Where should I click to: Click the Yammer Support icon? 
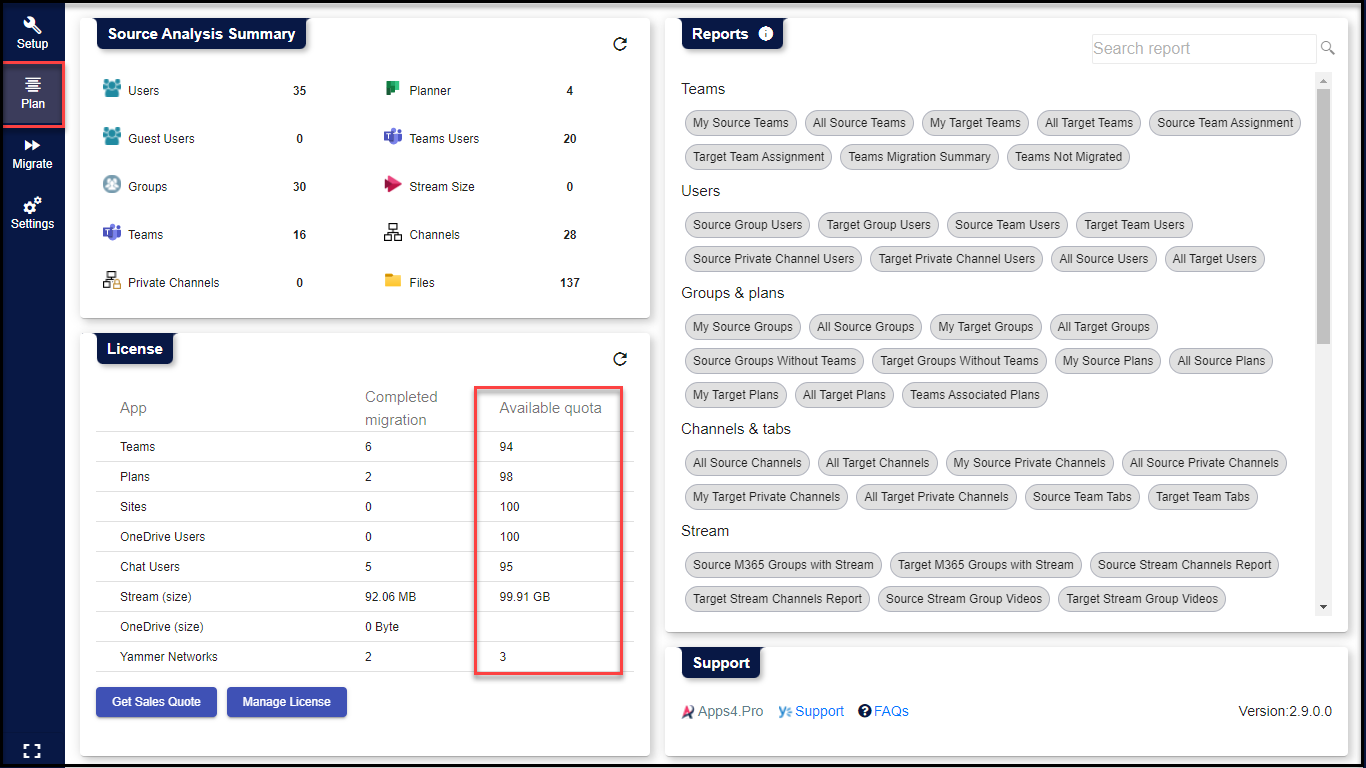click(785, 712)
